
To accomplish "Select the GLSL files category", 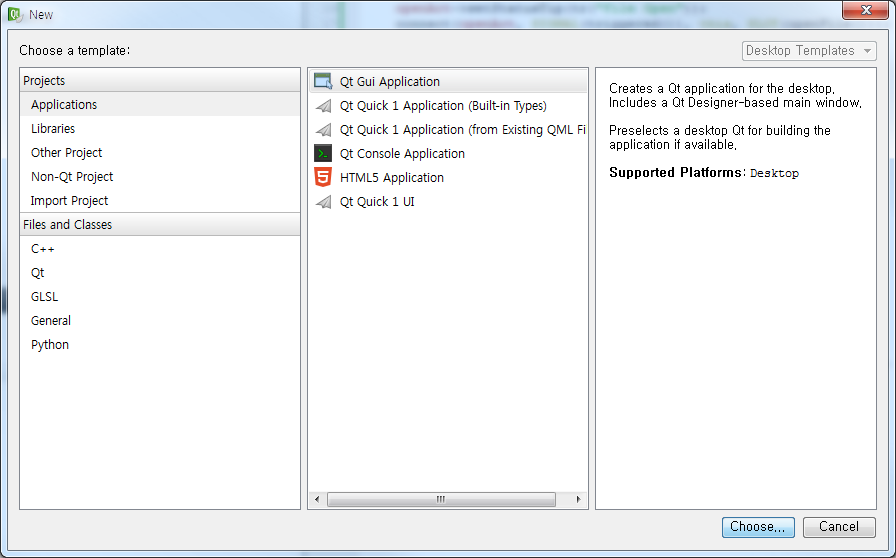I will 159,297.
